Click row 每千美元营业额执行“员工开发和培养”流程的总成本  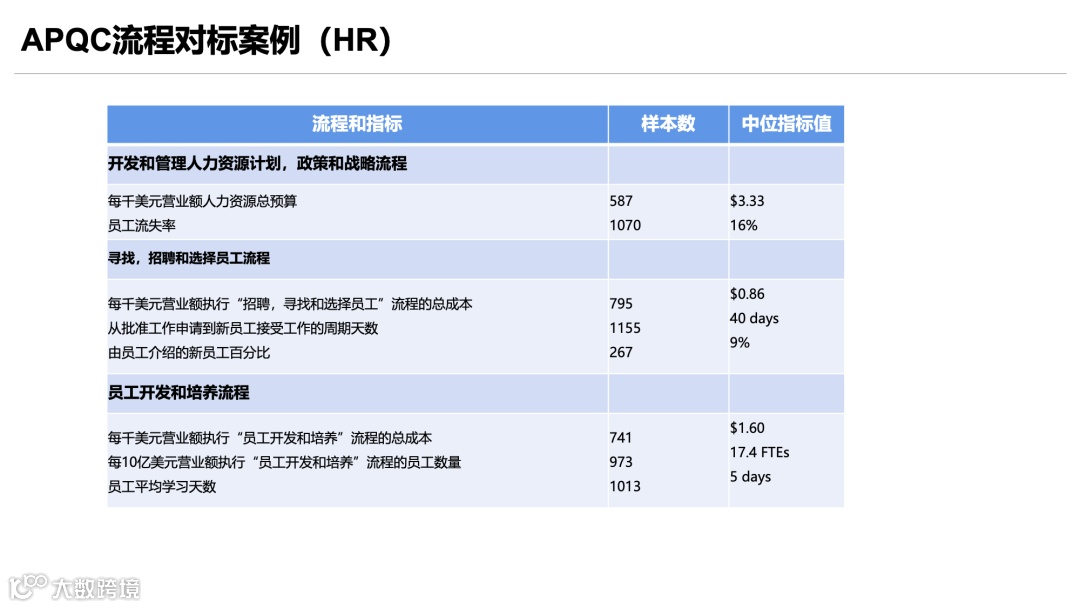click(270, 438)
